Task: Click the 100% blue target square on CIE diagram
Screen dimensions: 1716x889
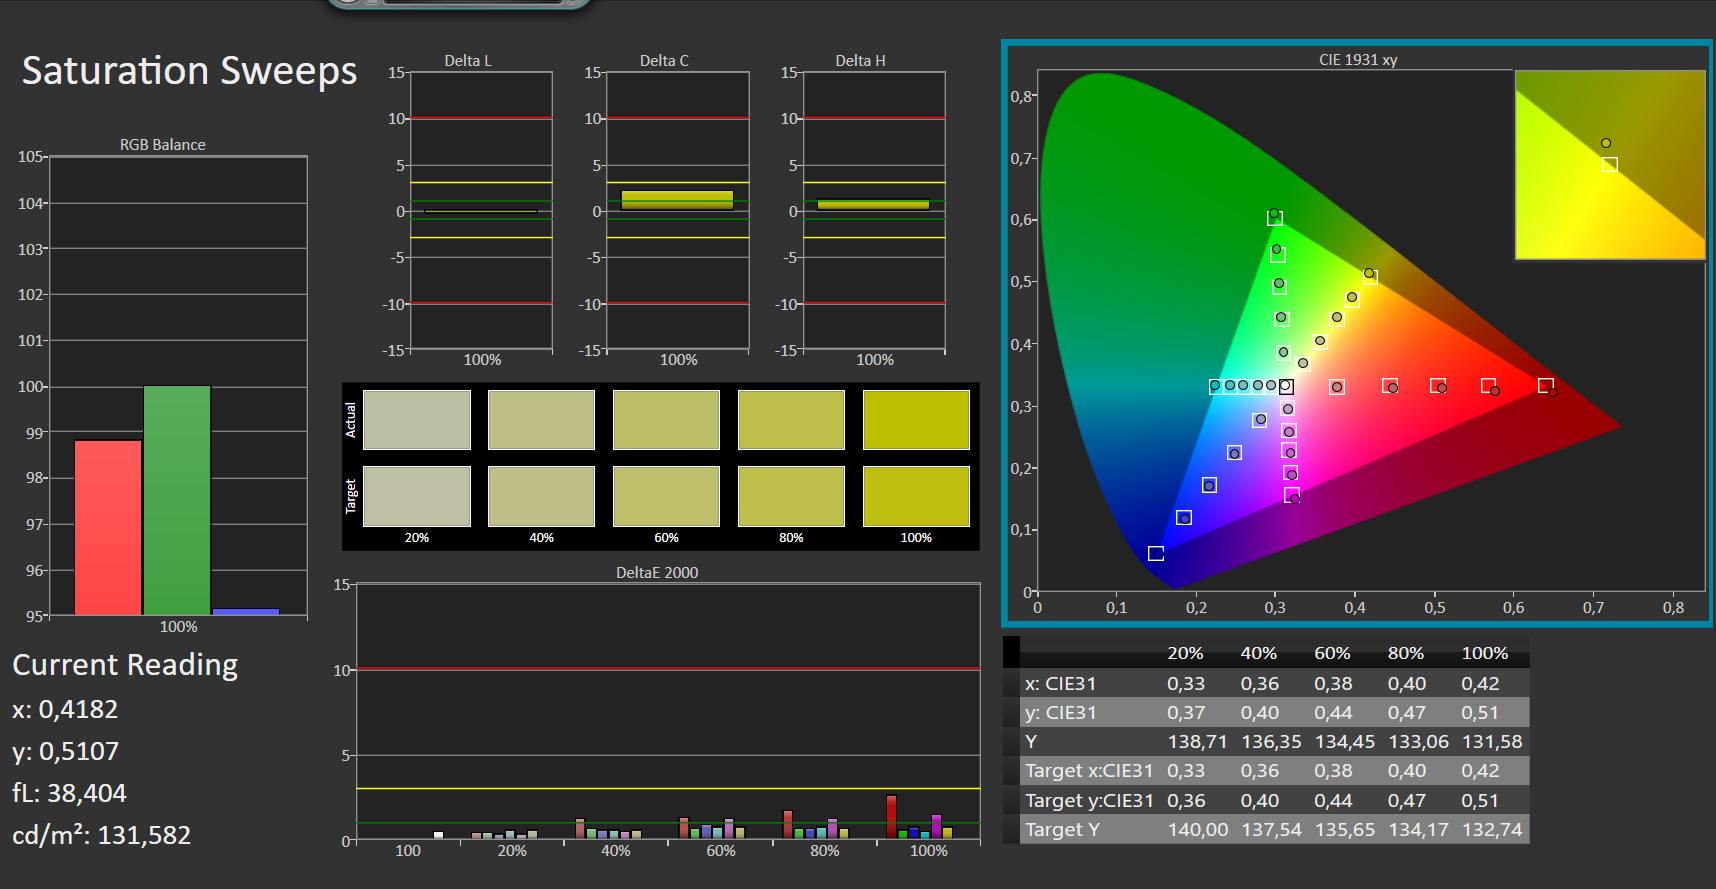Action: click(1156, 553)
